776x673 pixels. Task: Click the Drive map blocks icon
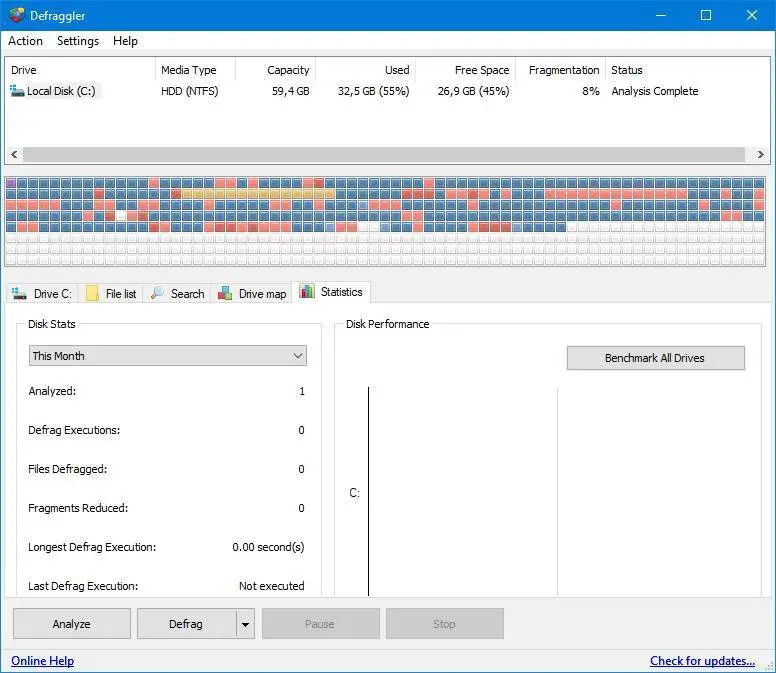[225, 293]
